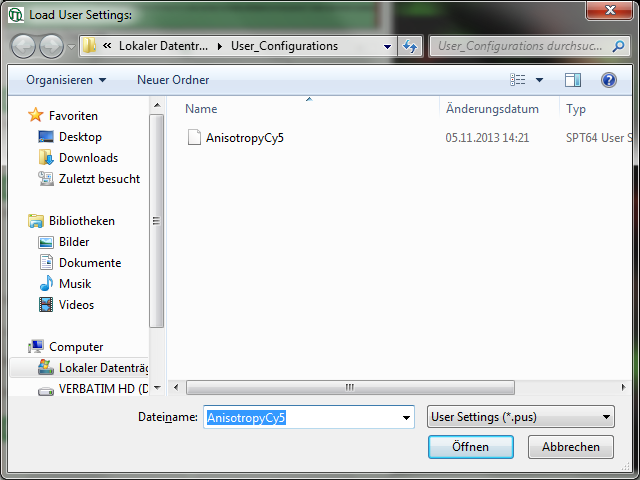
Task: Click the folder icon in the address bar
Action: coord(89,46)
